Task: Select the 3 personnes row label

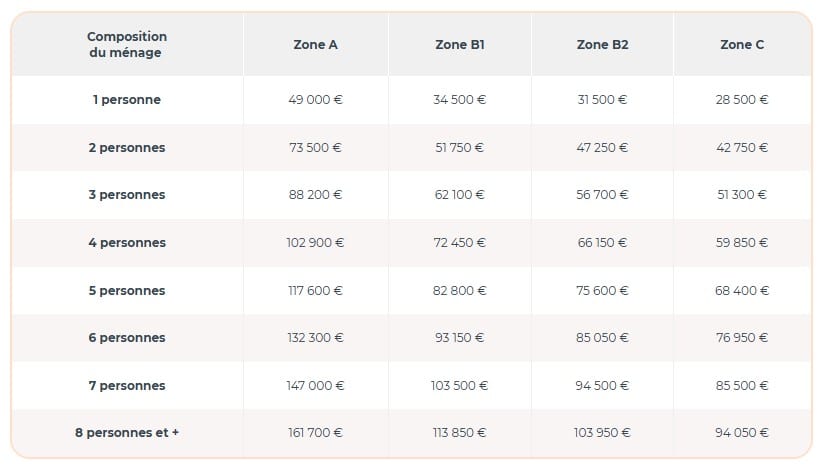Action: (x=126, y=195)
